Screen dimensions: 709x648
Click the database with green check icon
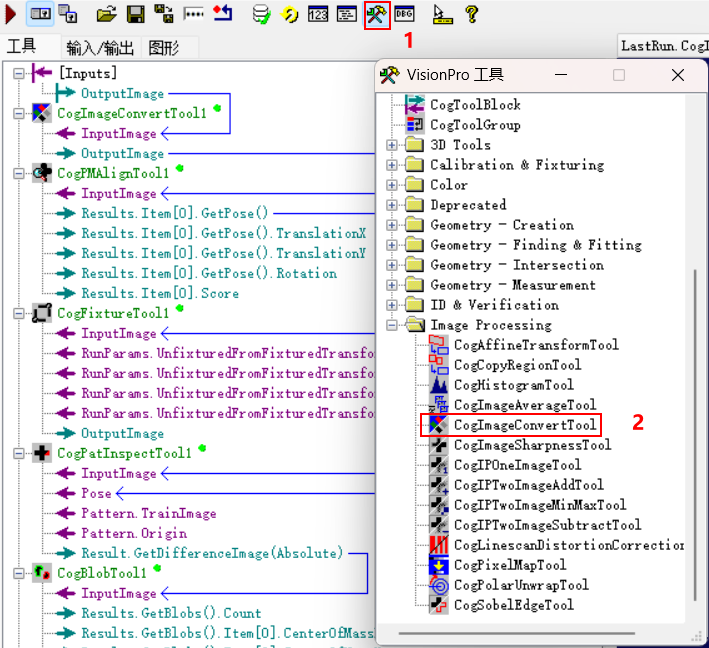[261, 14]
